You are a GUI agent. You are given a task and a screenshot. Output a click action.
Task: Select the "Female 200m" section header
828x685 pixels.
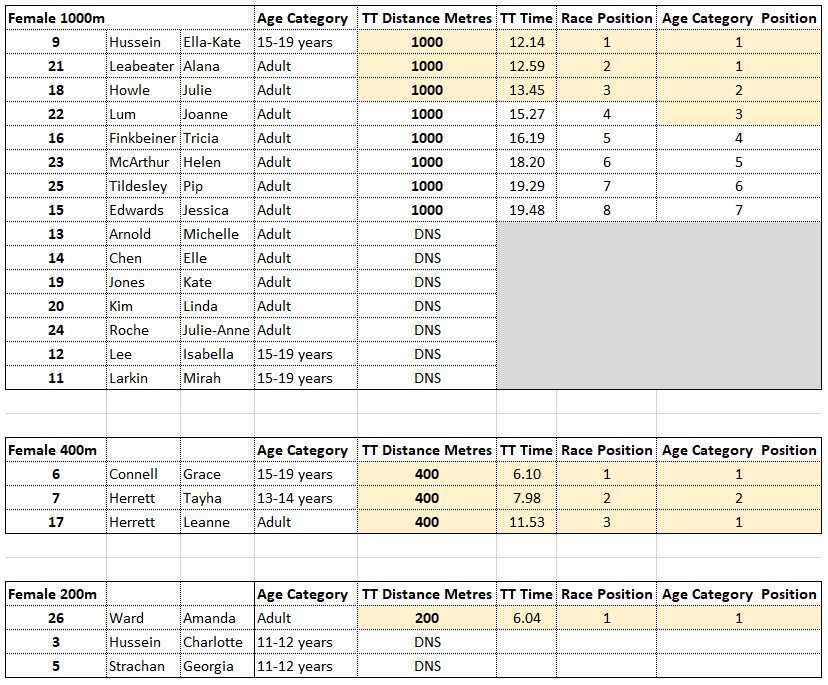[x=53, y=594]
